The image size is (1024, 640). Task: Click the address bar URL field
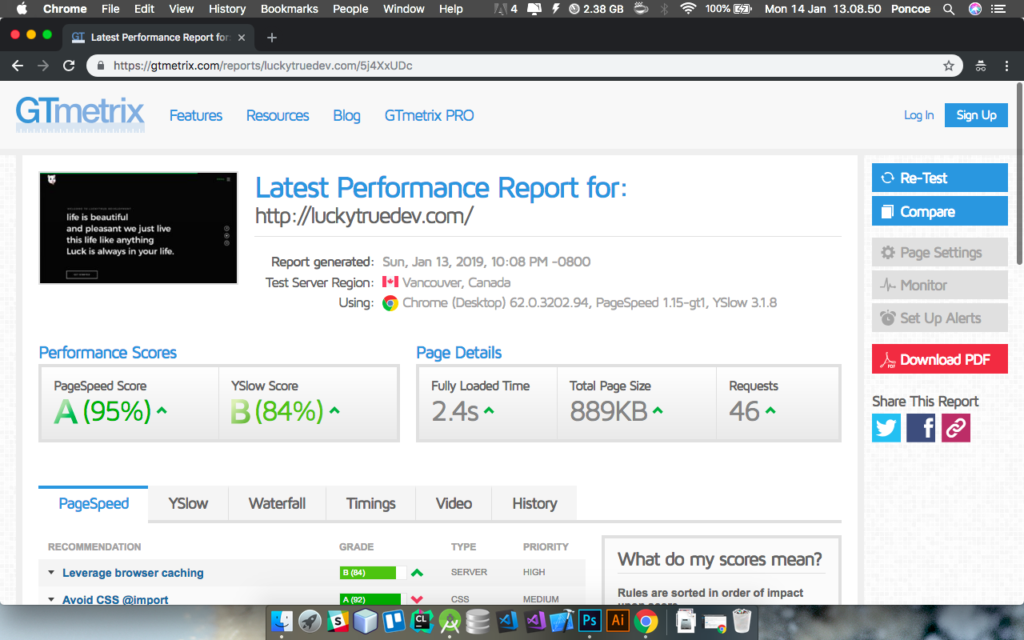[522, 65]
